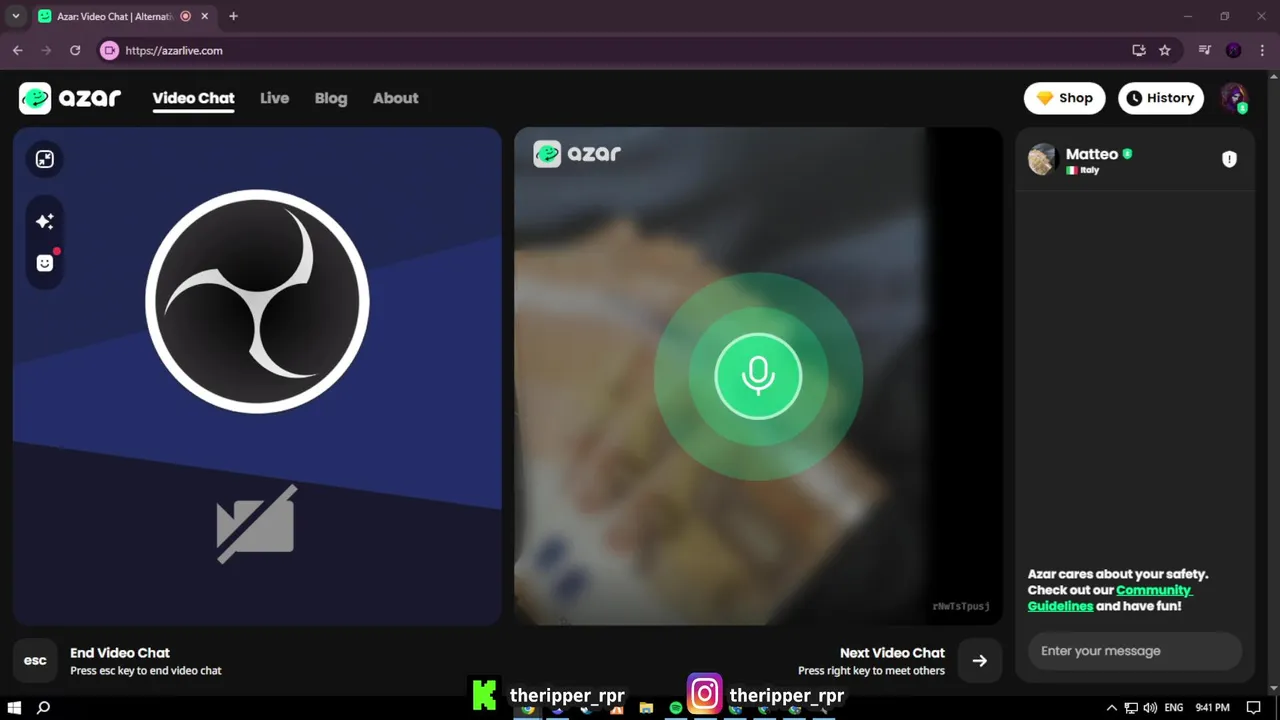
Task: Open the 9:41 PM clock
Action: (1213, 707)
